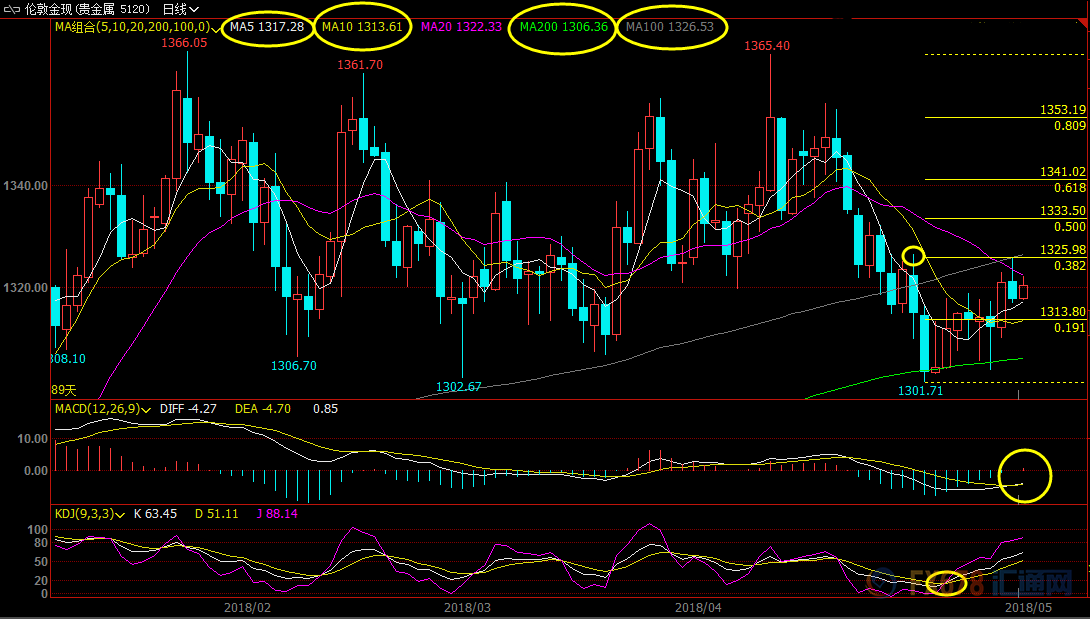Click the D 51.11 value

216,514
